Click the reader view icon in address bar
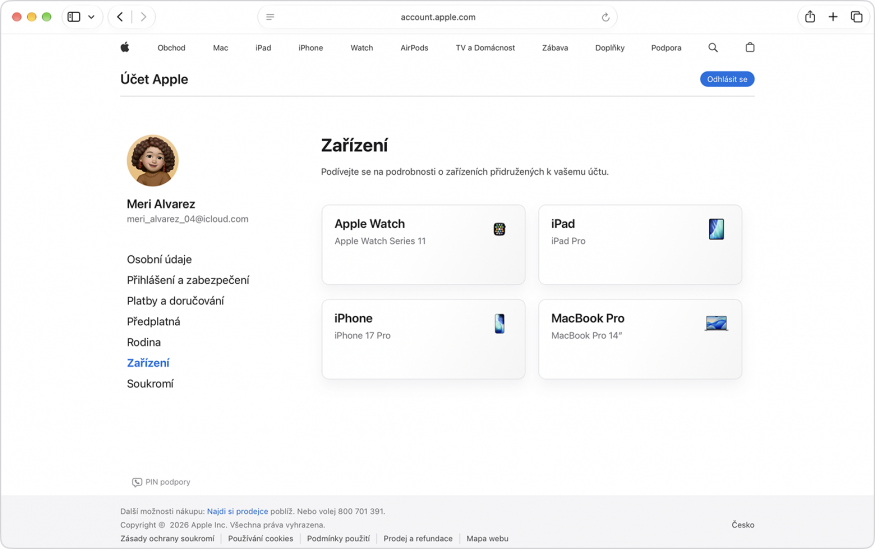This screenshot has height=549, width=875. click(x=270, y=17)
